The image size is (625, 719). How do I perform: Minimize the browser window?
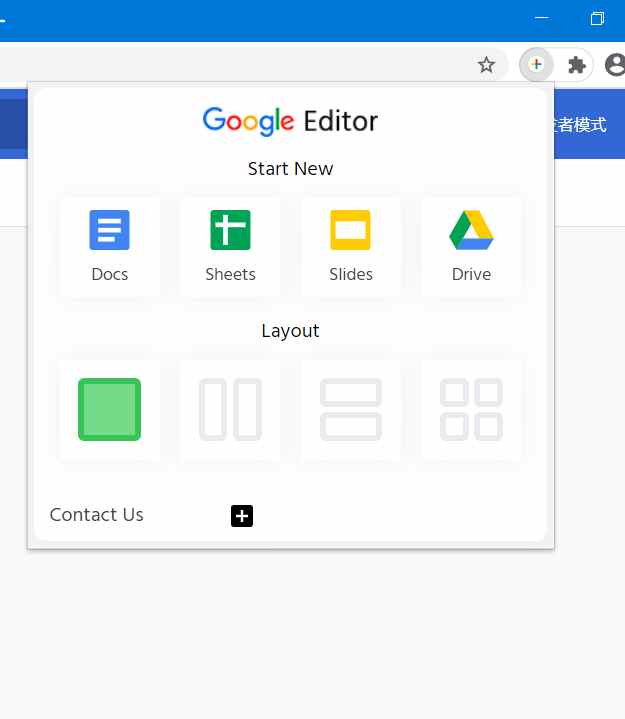[542, 18]
